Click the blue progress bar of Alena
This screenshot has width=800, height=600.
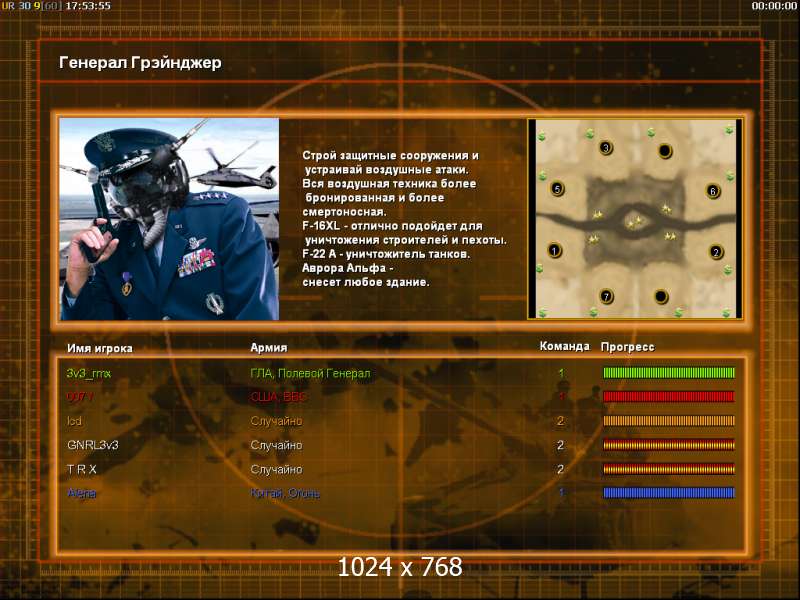(669, 492)
